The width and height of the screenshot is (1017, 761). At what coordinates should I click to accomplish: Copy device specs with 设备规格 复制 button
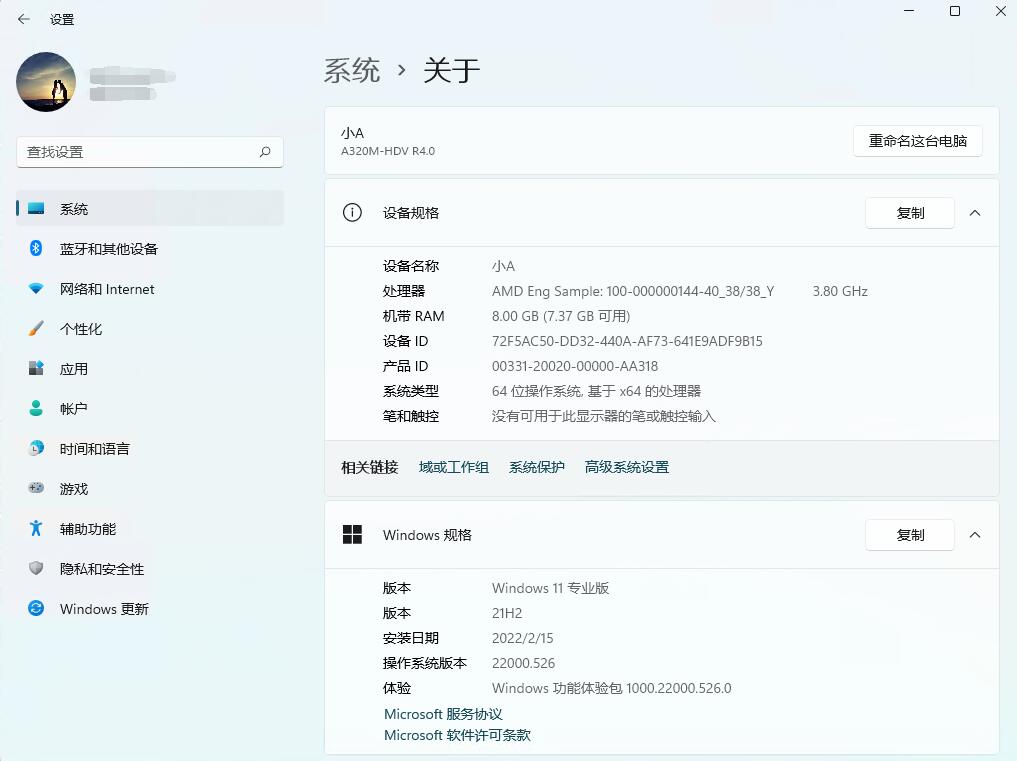910,213
